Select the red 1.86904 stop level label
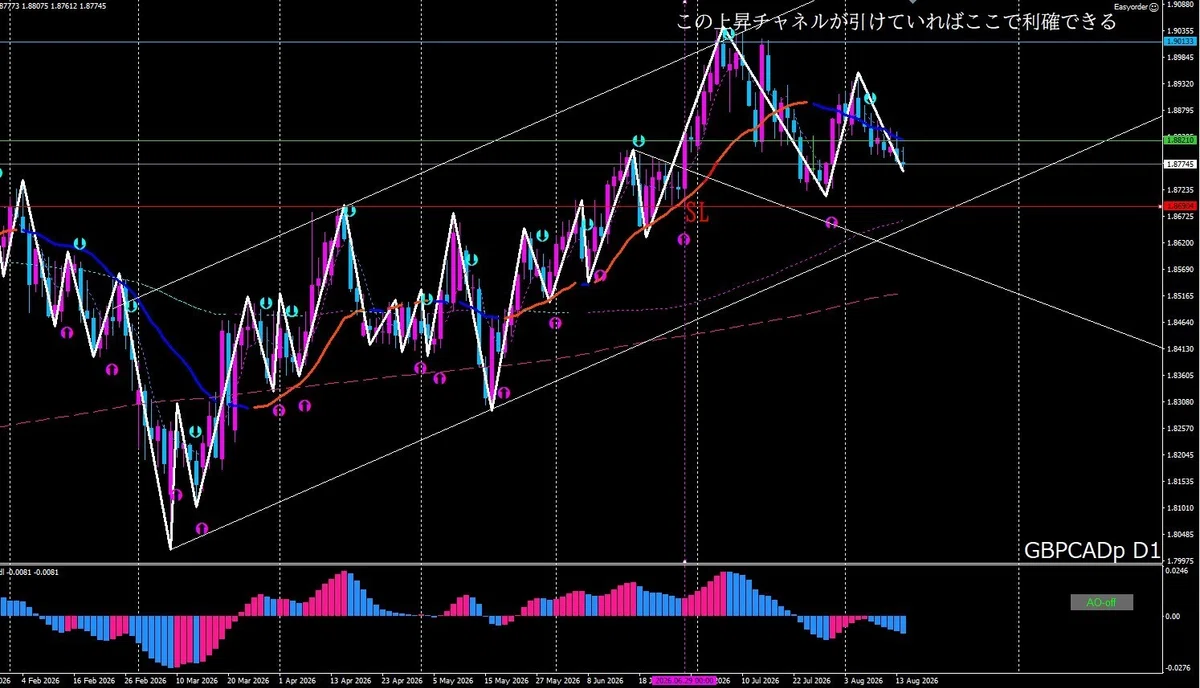 point(1180,205)
